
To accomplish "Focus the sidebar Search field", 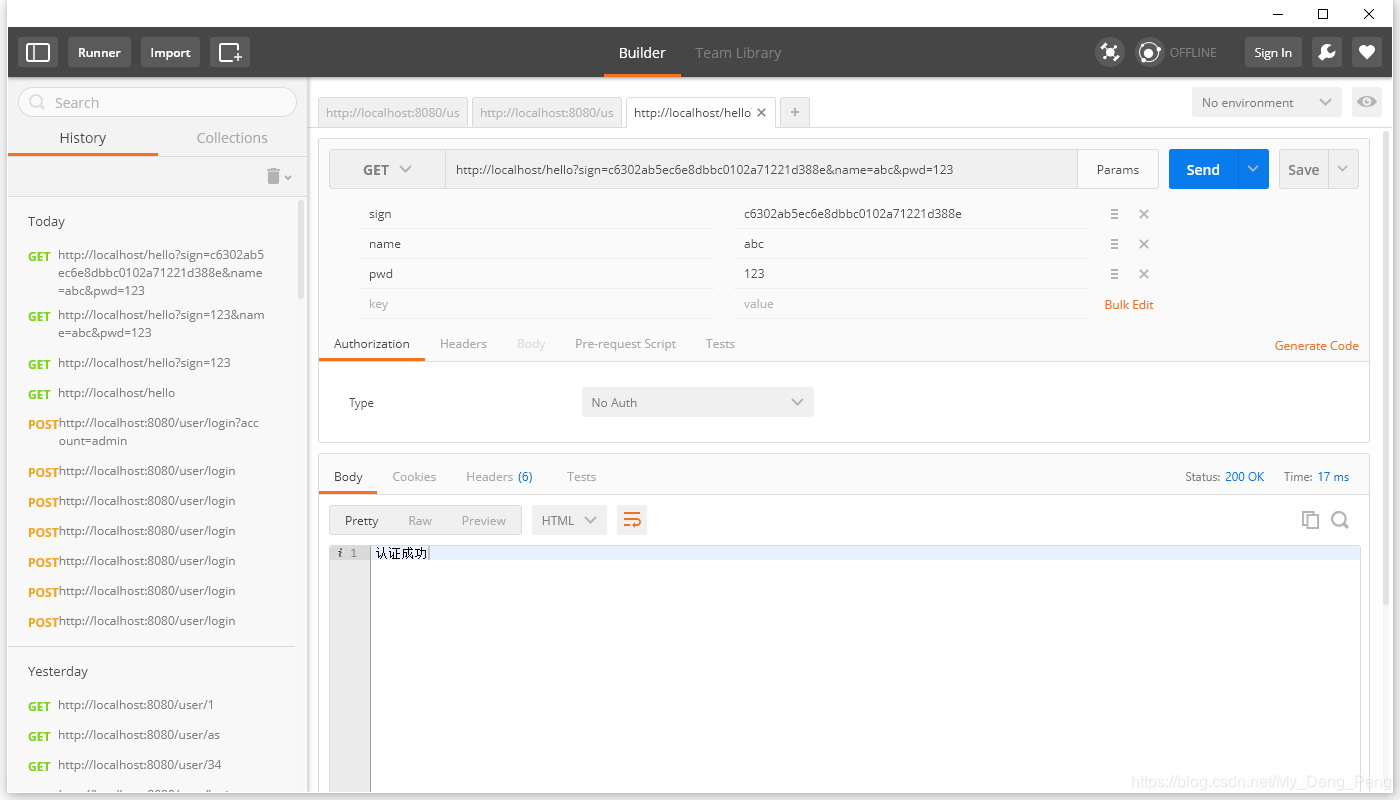I will click(x=158, y=102).
